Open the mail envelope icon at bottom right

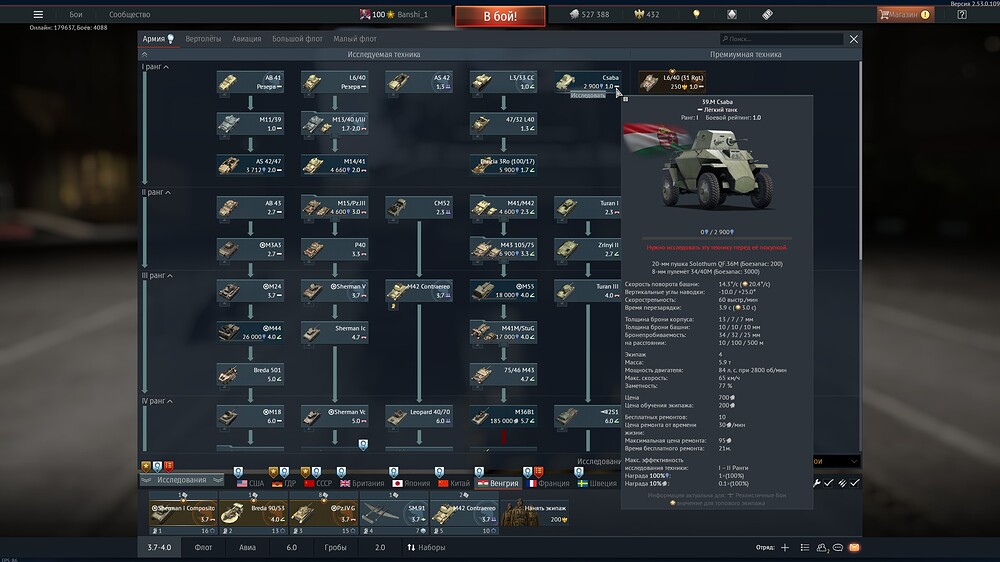click(x=853, y=548)
